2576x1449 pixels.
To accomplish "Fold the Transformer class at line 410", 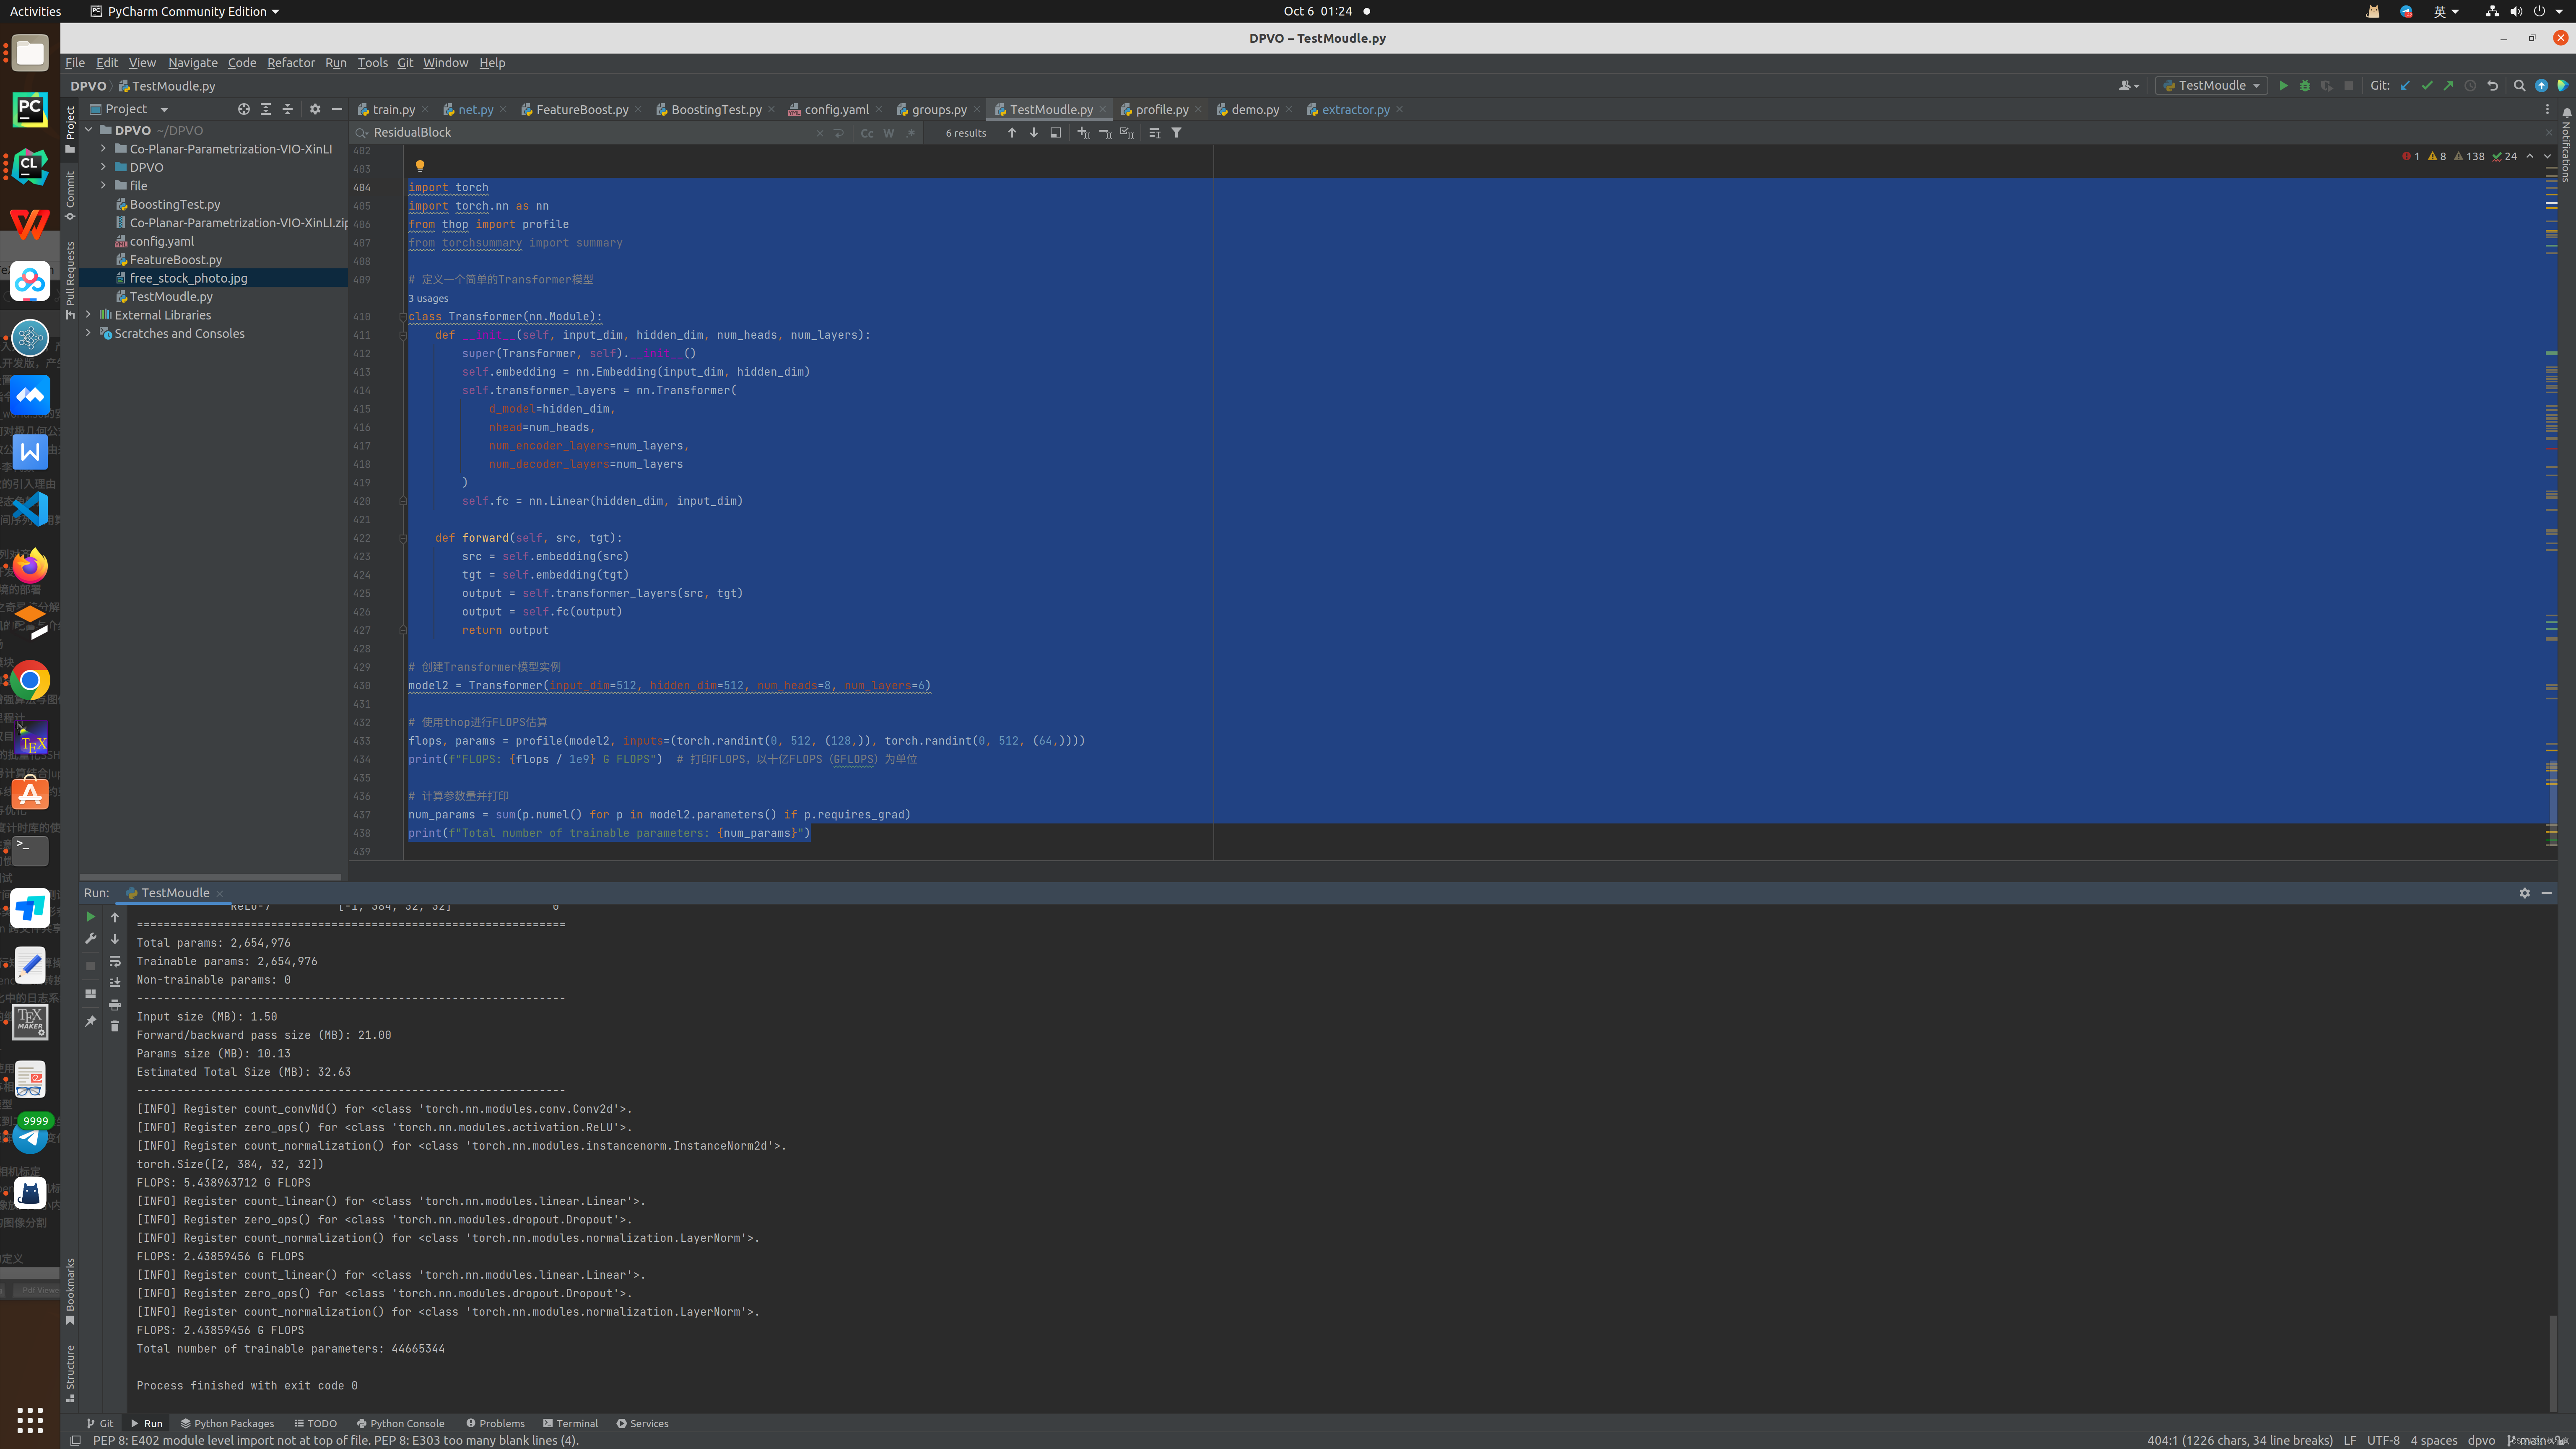I will [403, 317].
